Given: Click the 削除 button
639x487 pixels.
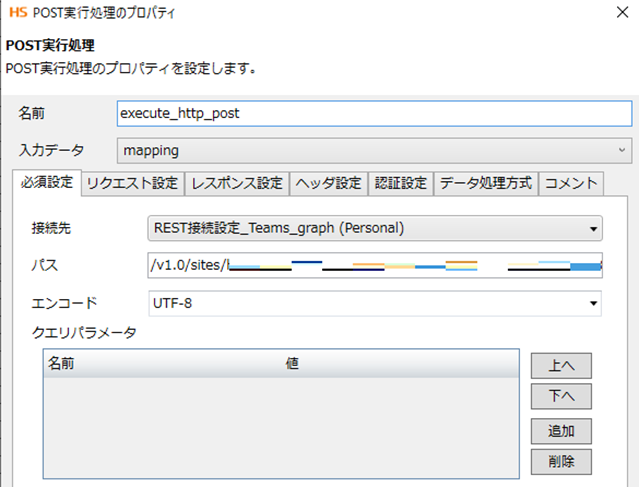Looking at the screenshot, I should point(562,461).
